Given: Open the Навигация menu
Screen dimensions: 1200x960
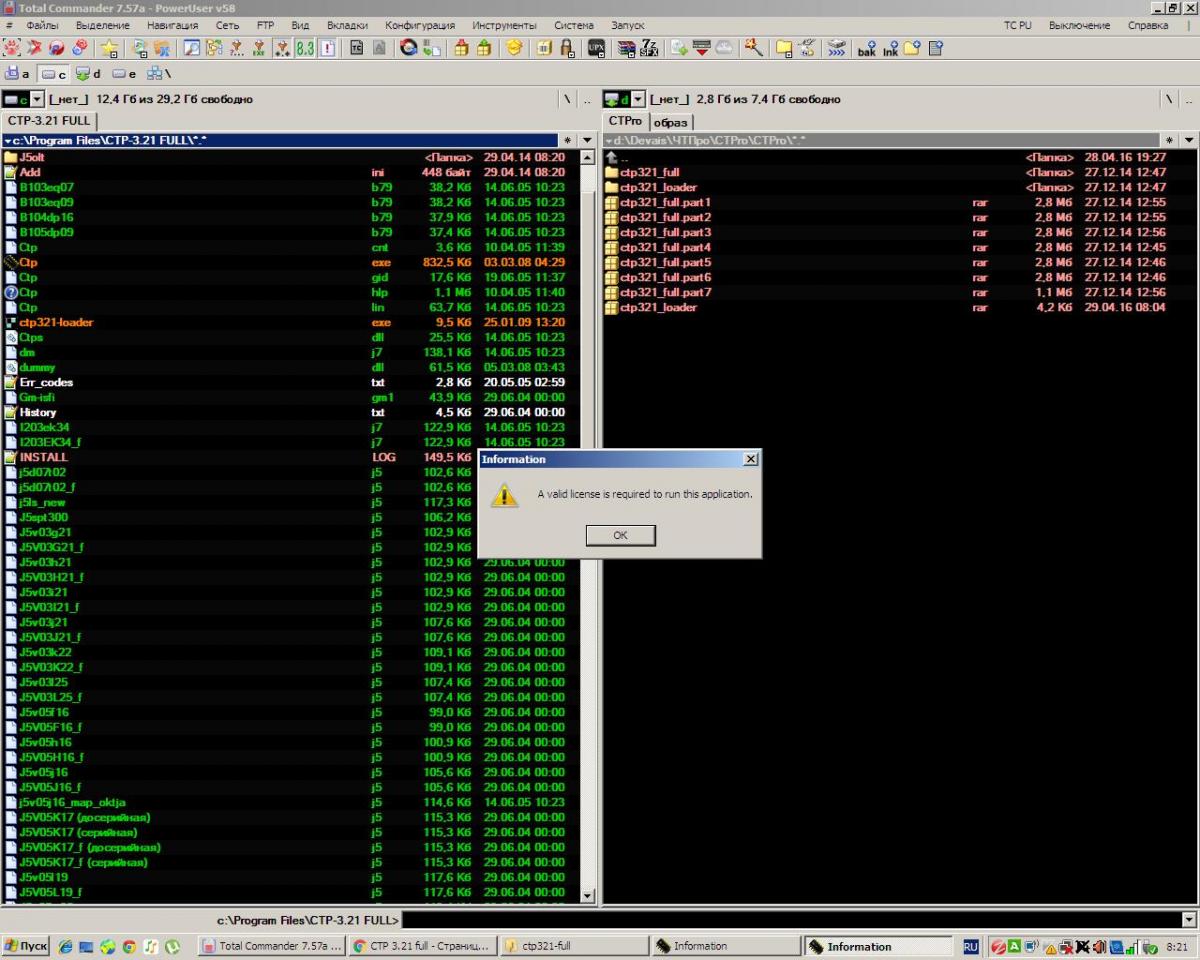Looking at the screenshot, I should coord(172,25).
